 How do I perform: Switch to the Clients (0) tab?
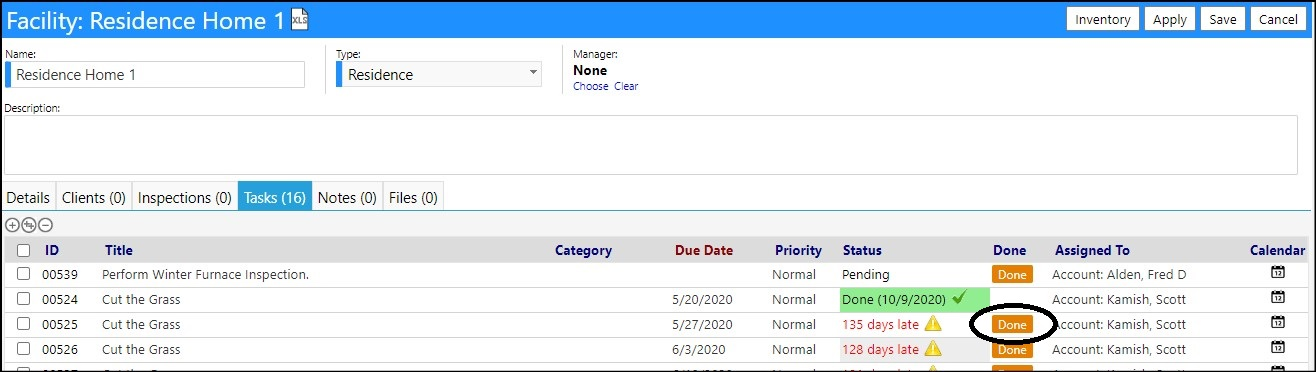point(94,198)
